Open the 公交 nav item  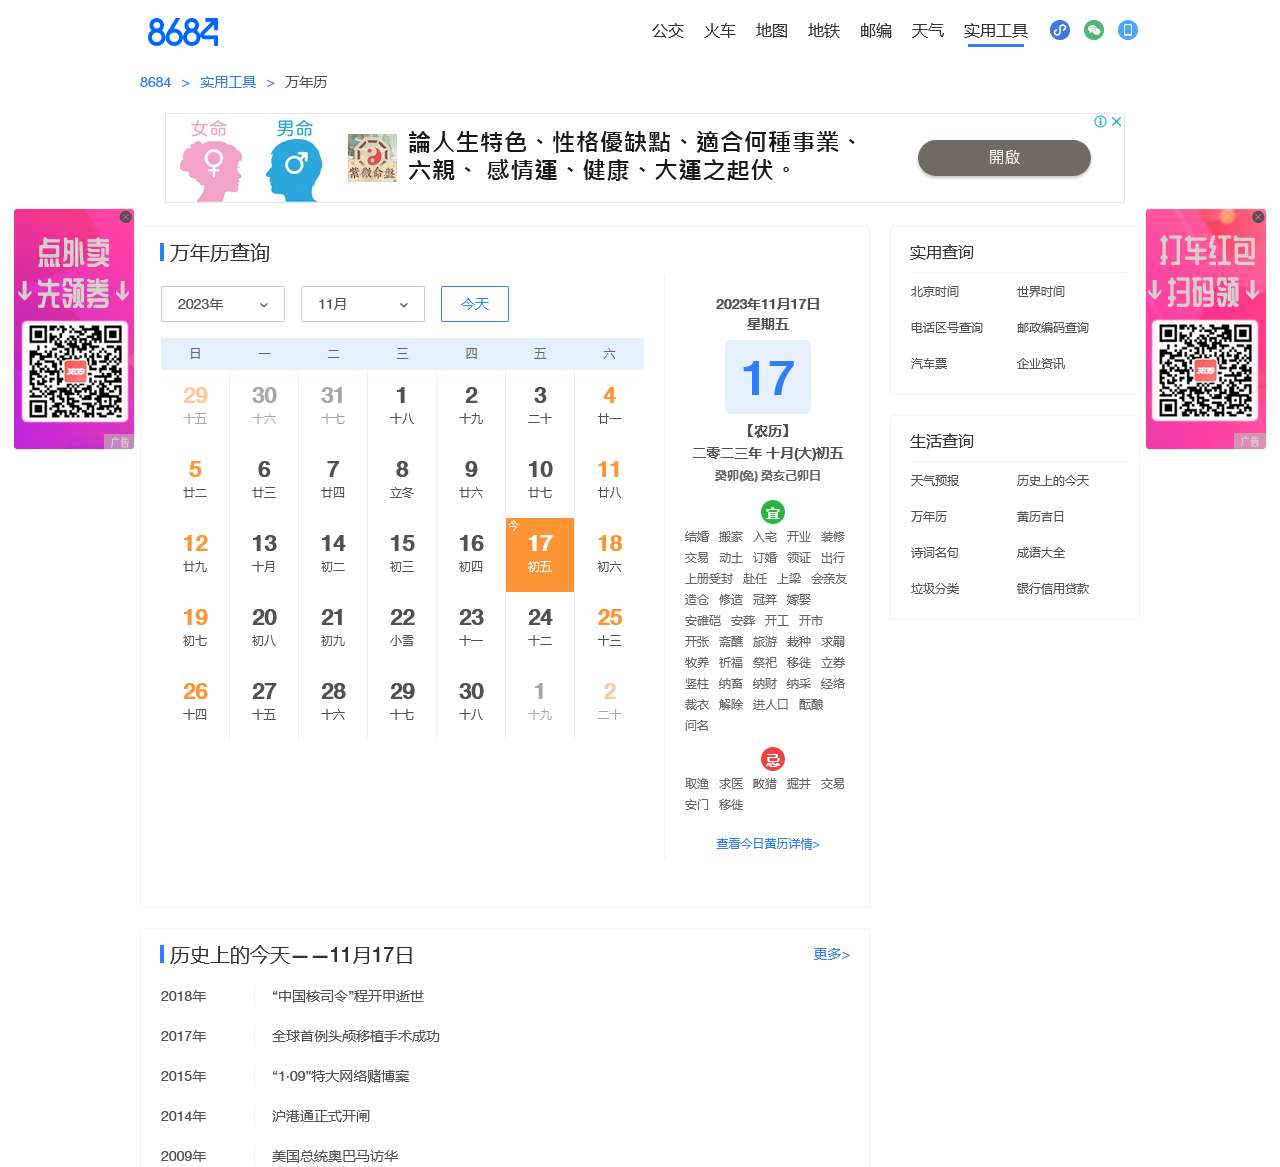[668, 31]
